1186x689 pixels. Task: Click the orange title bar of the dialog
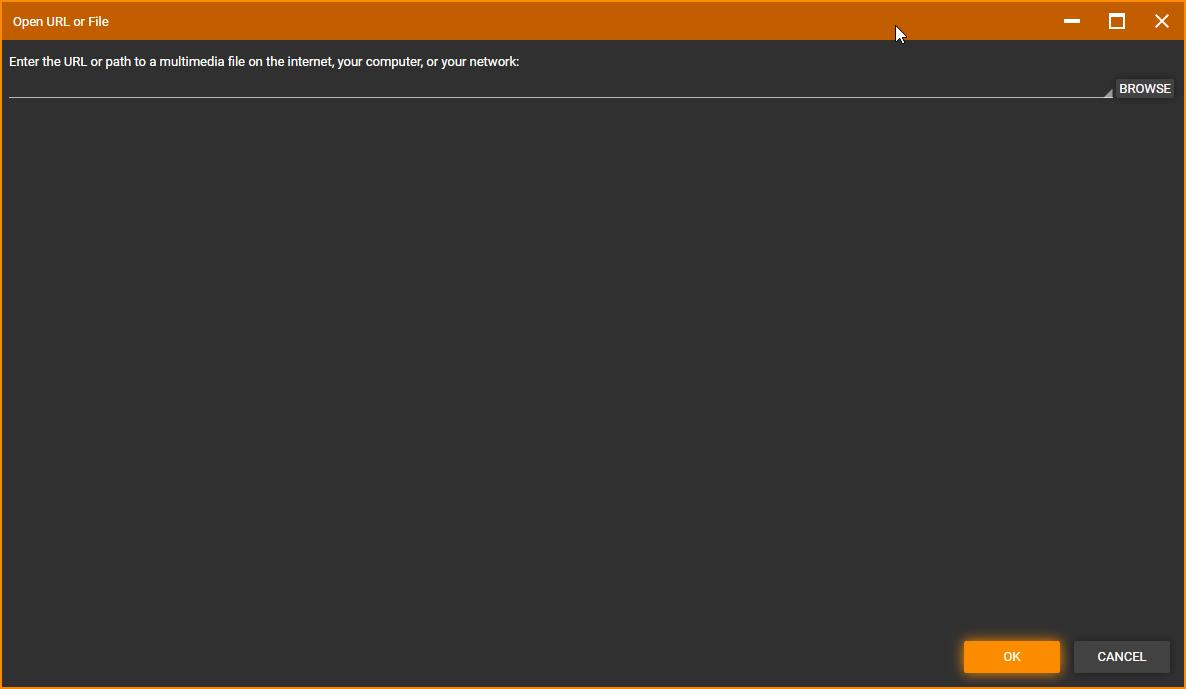point(600,21)
